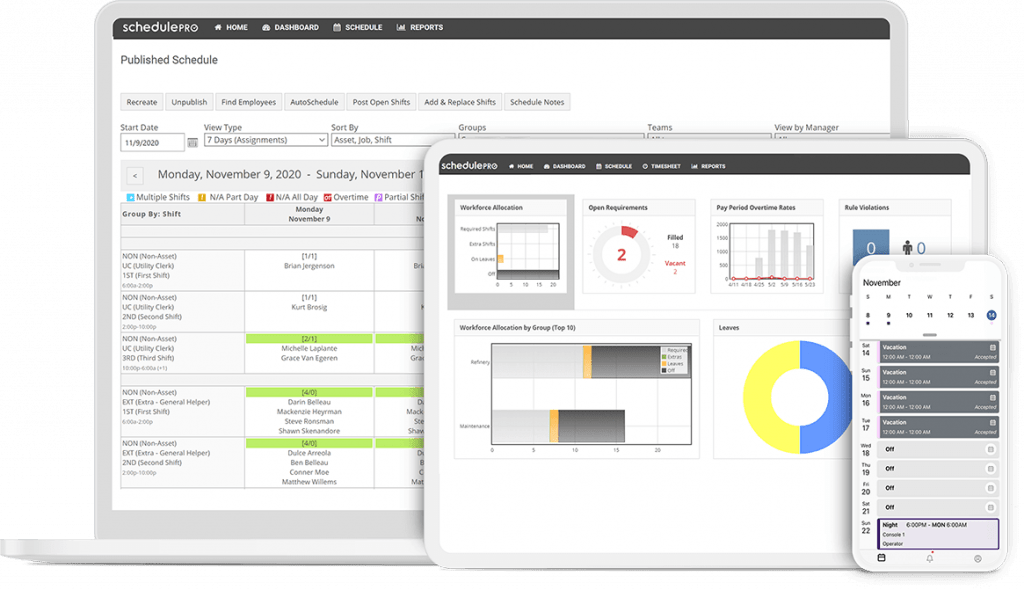Open the calendar picker beside Start Date

click(x=193, y=142)
